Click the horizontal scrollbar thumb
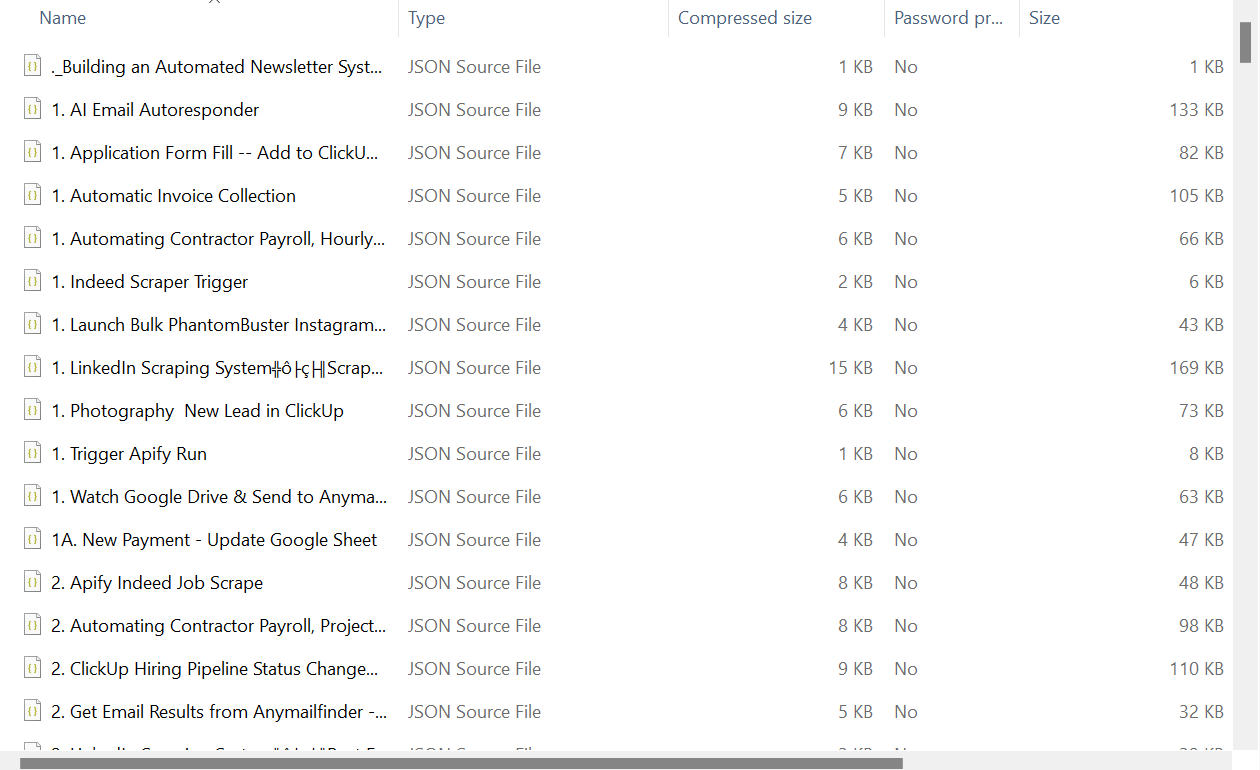This screenshot has height=770, width=1260. [461, 763]
